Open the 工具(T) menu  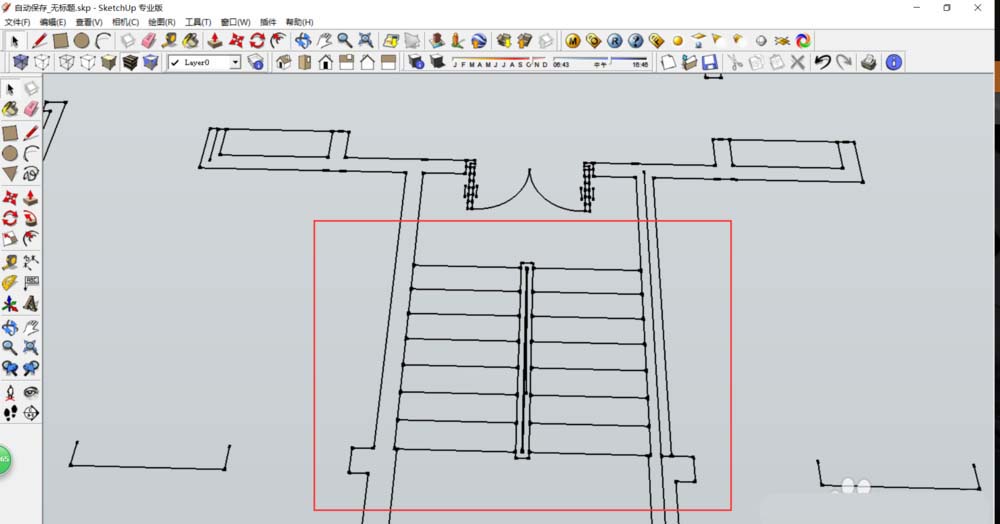pos(198,22)
